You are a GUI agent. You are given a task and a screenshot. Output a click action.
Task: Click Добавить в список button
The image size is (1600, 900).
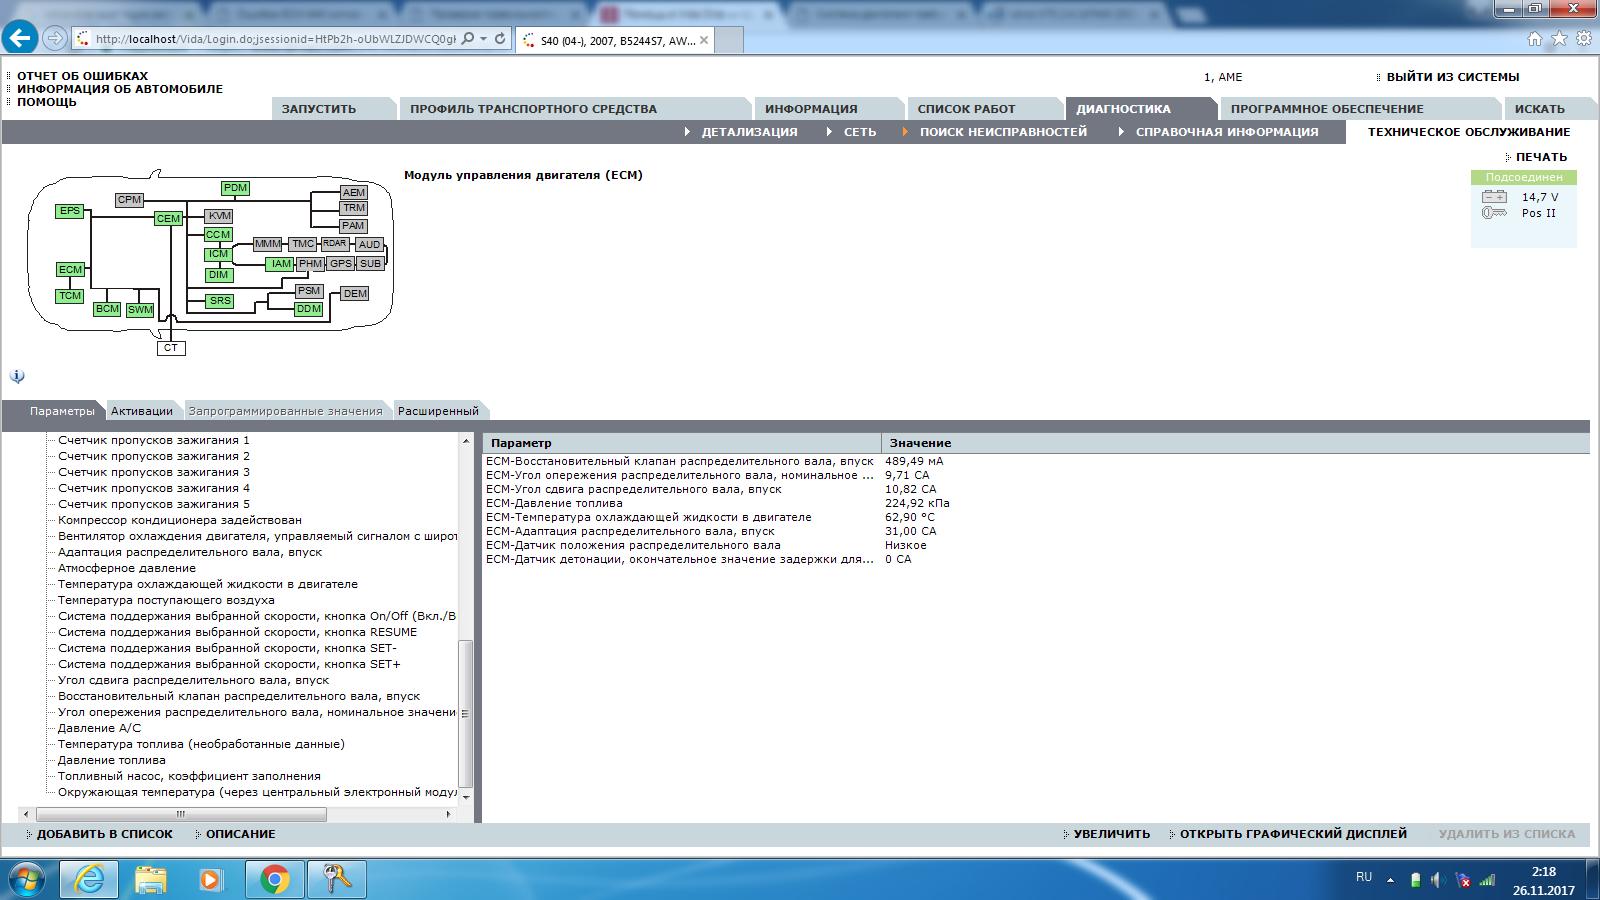click(104, 834)
